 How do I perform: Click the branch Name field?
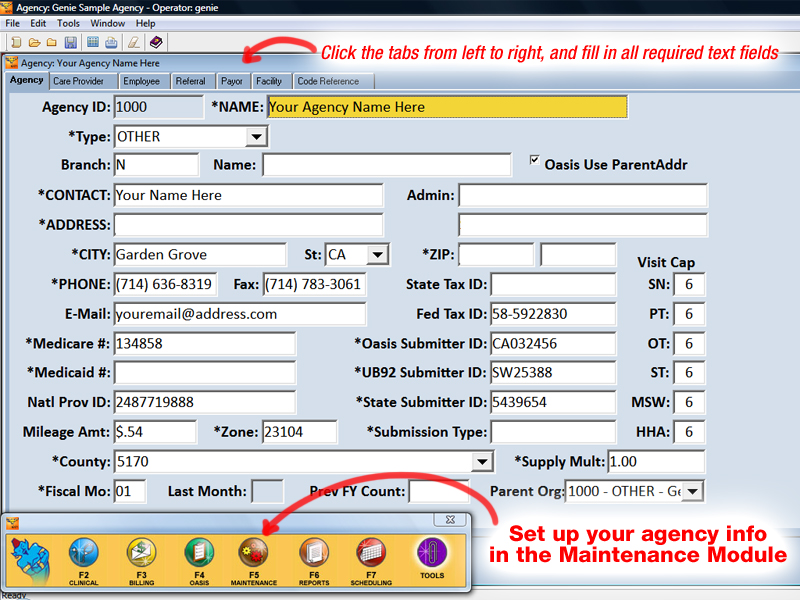pyautogui.click(x=387, y=165)
